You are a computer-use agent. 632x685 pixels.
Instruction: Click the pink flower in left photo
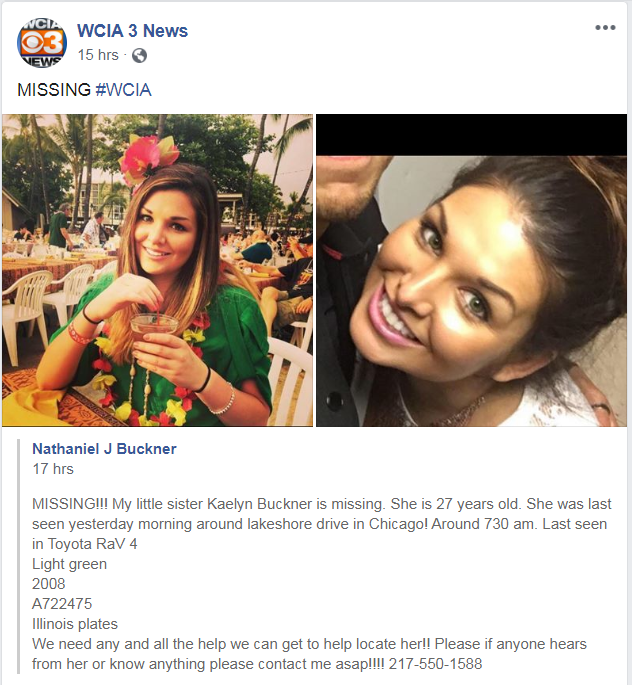point(149,158)
